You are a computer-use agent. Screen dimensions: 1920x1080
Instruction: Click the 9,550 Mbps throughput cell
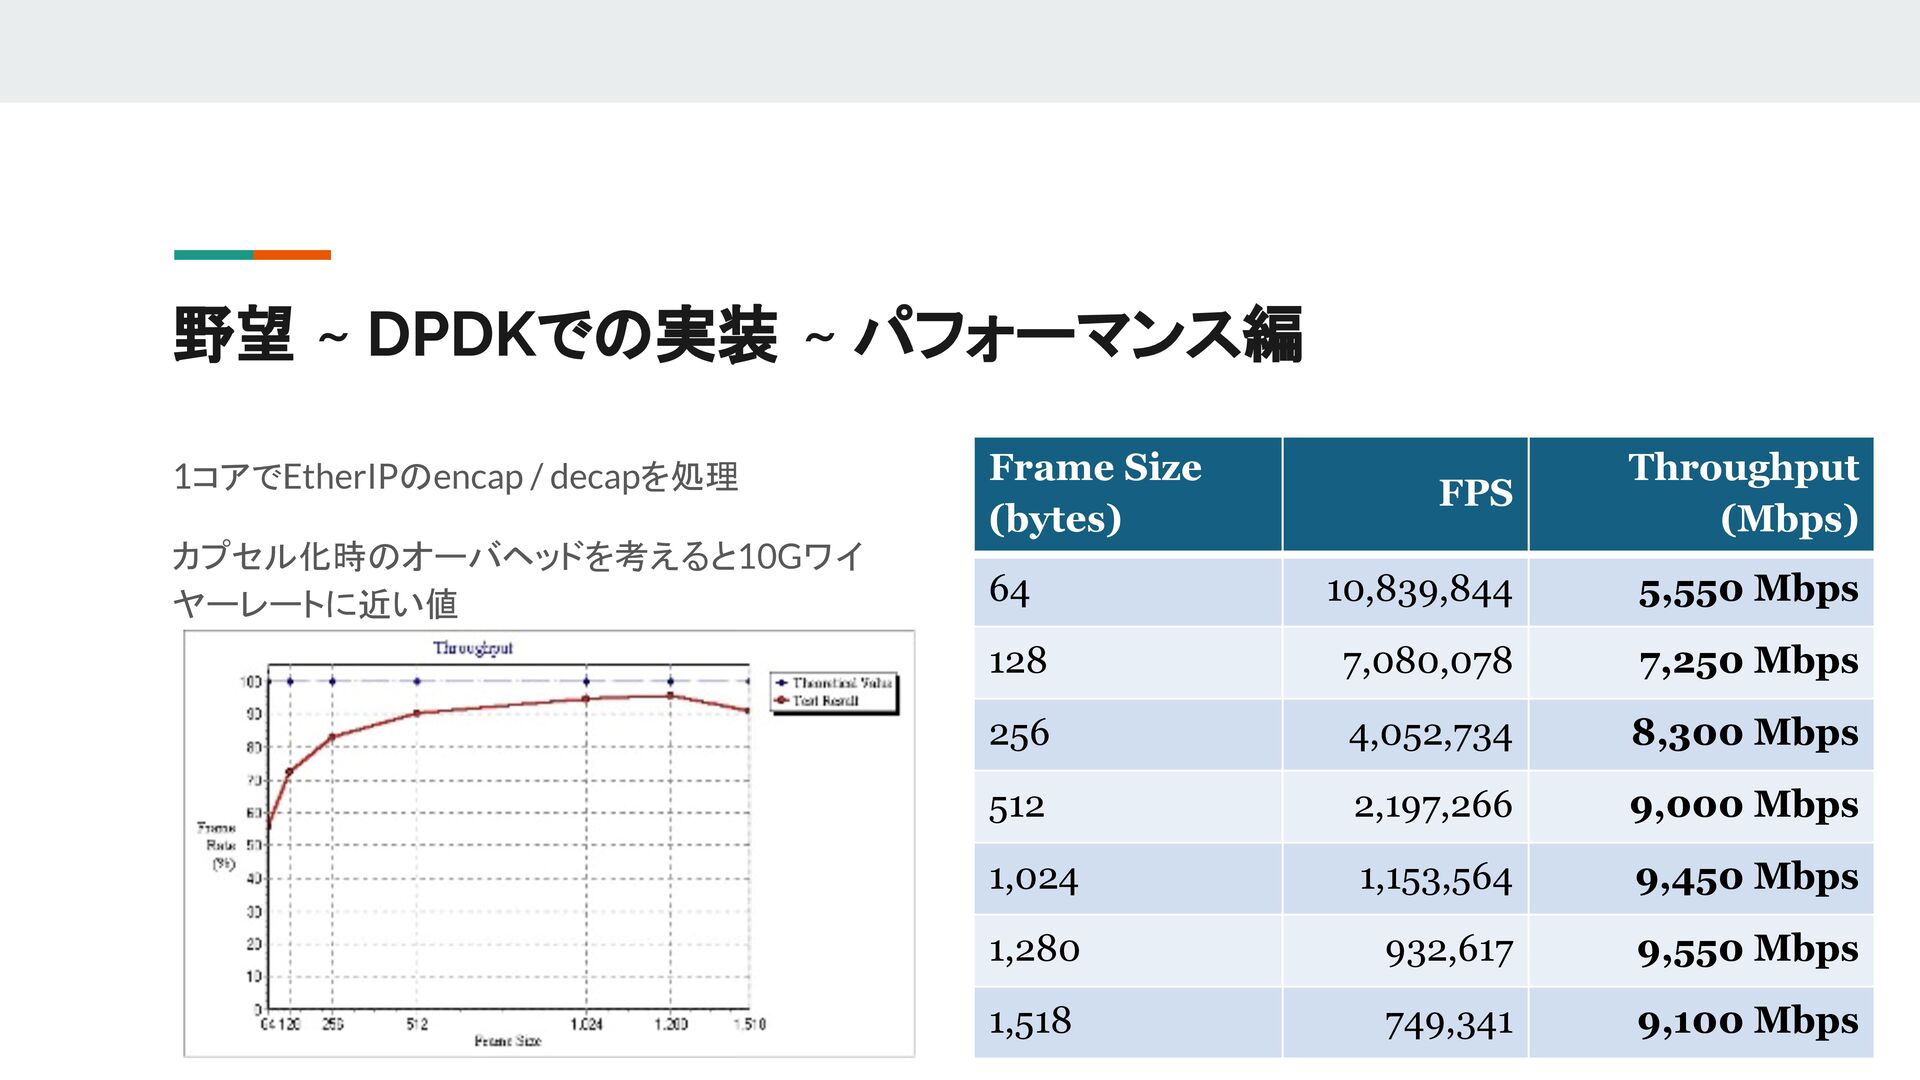(1747, 949)
